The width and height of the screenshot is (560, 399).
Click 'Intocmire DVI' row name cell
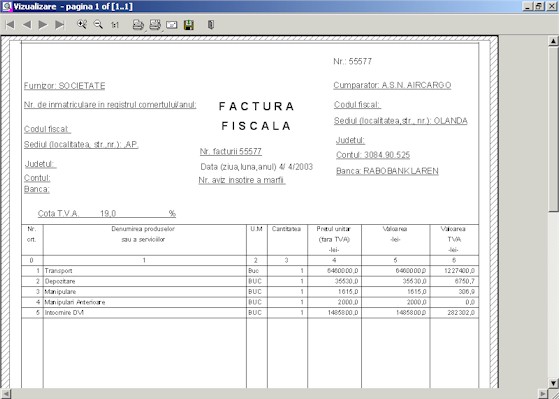(144, 313)
